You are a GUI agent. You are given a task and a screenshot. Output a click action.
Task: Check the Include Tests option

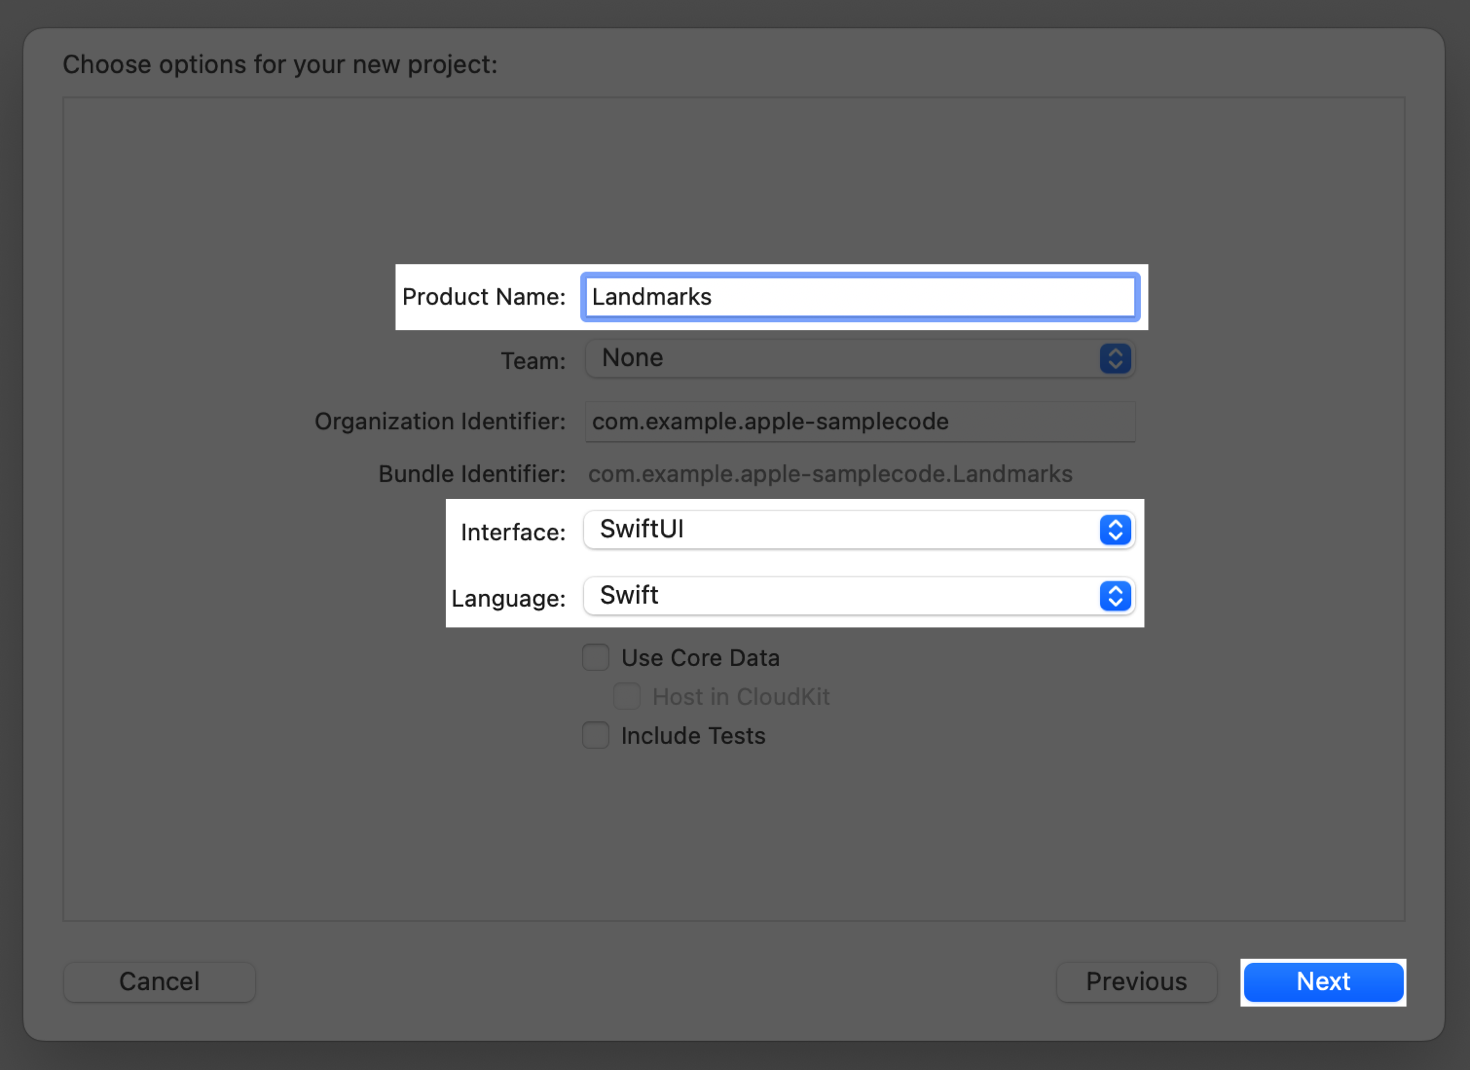click(x=596, y=735)
